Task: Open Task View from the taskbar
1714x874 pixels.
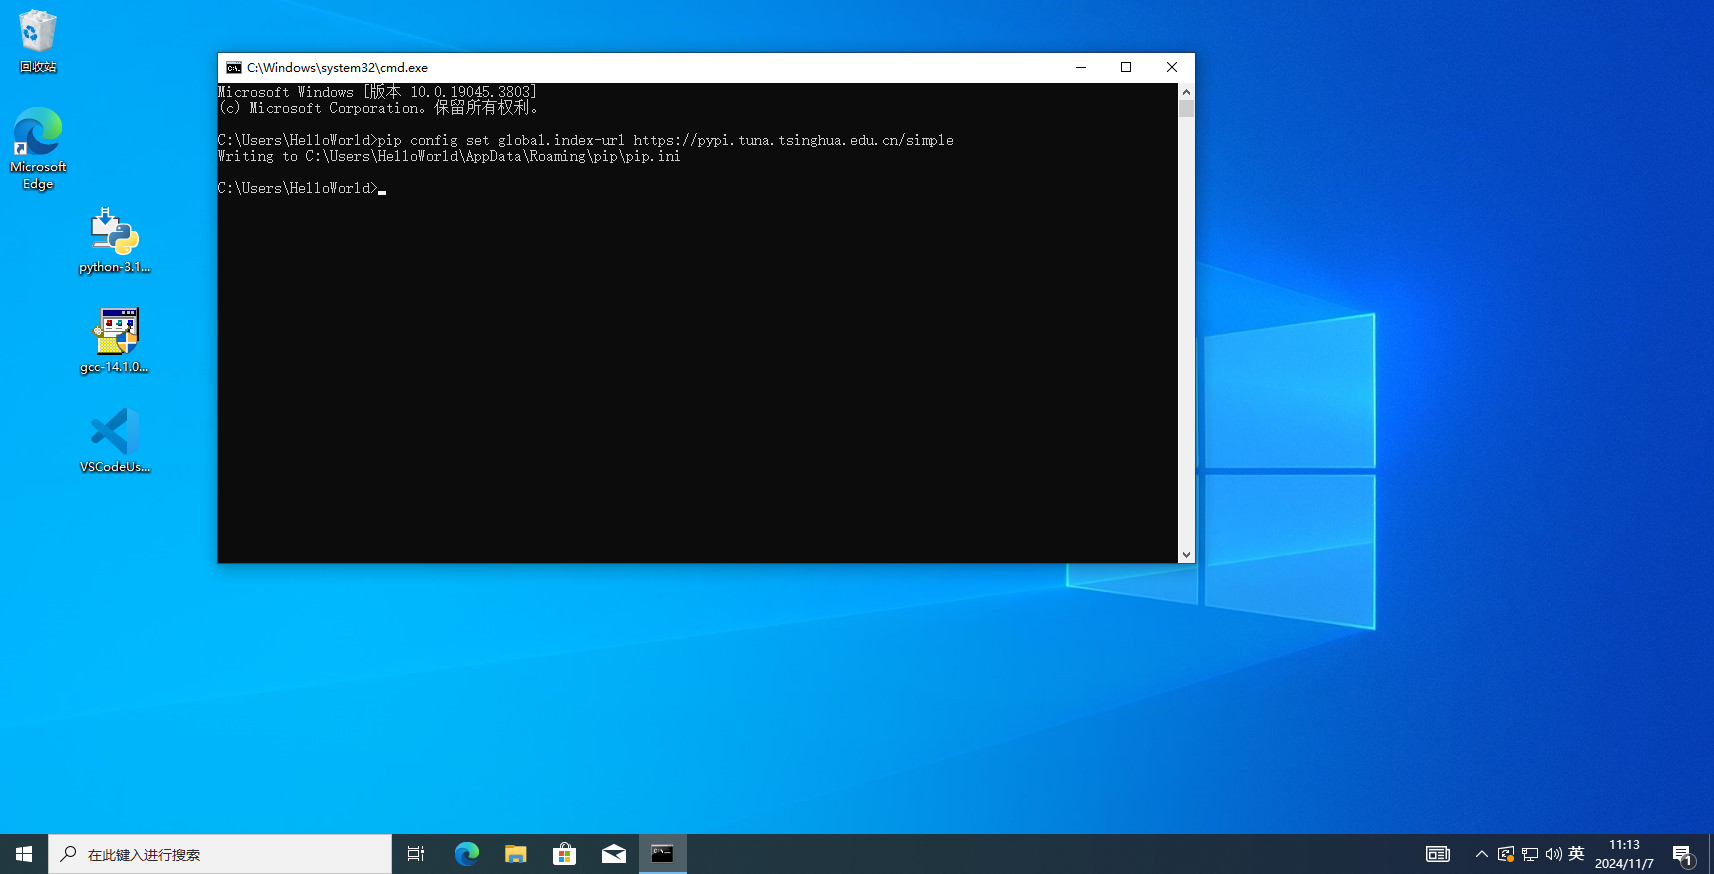Action: coord(416,854)
